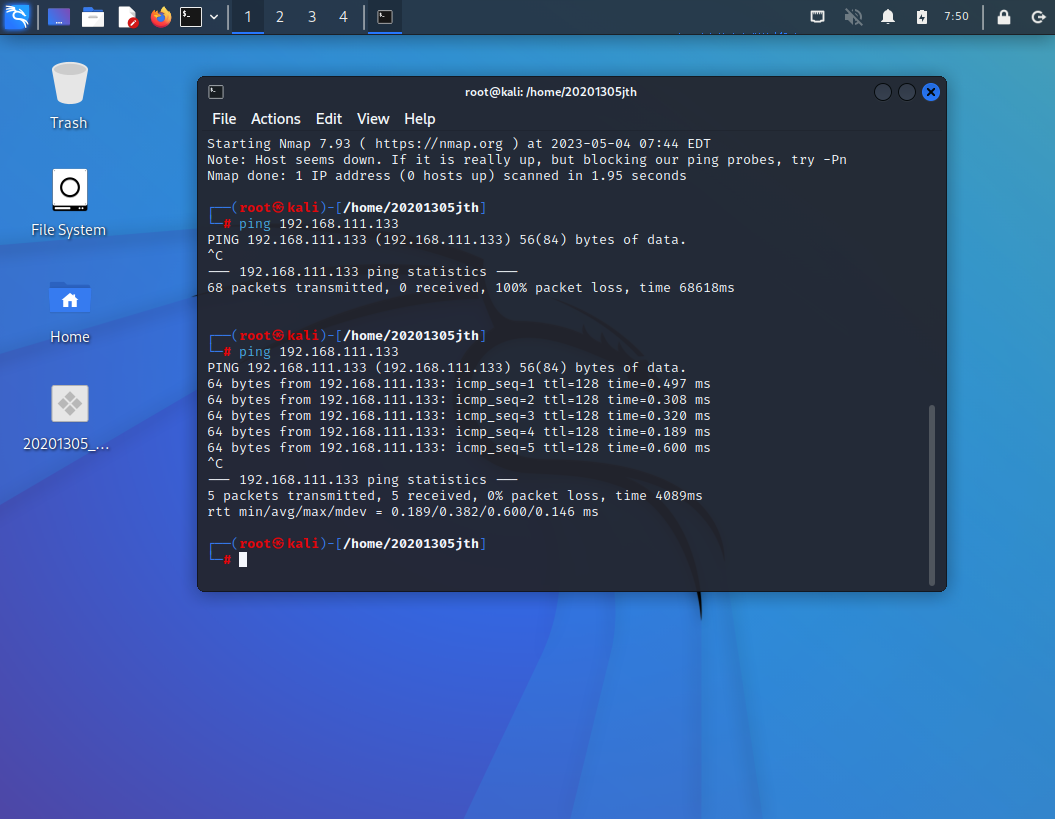Viewport: 1055px width, 819px height.
Task: Switch to workspace 2
Action: (280, 17)
